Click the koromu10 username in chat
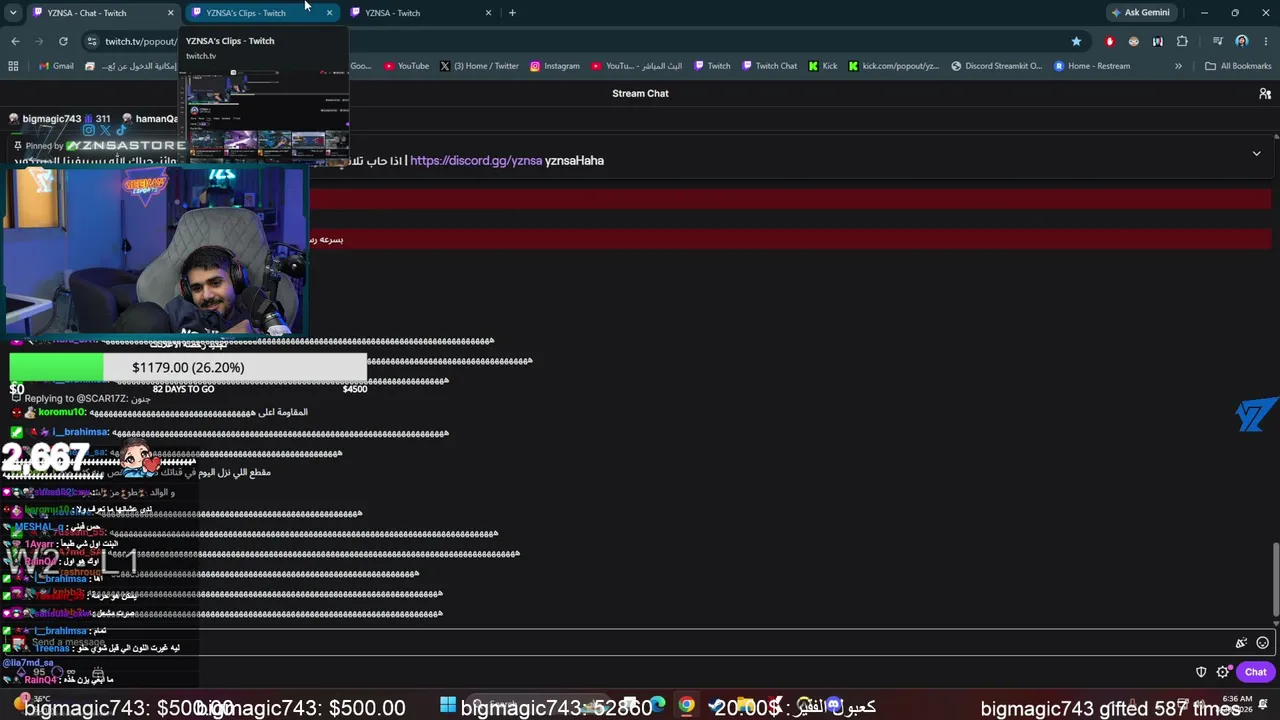The width and height of the screenshot is (1280, 720). click(x=62, y=412)
